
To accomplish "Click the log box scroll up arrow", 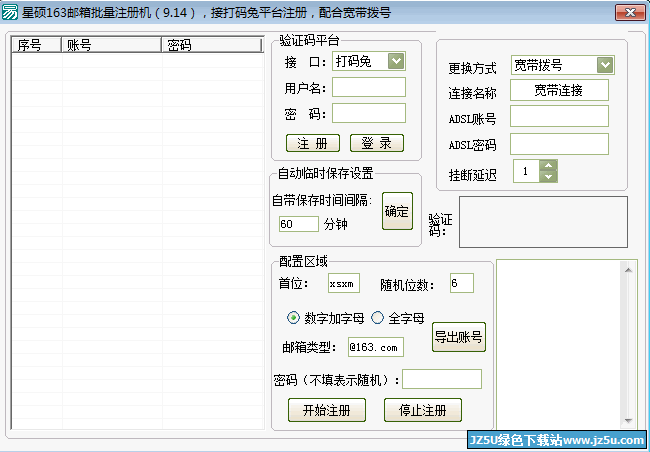I will [628, 270].
